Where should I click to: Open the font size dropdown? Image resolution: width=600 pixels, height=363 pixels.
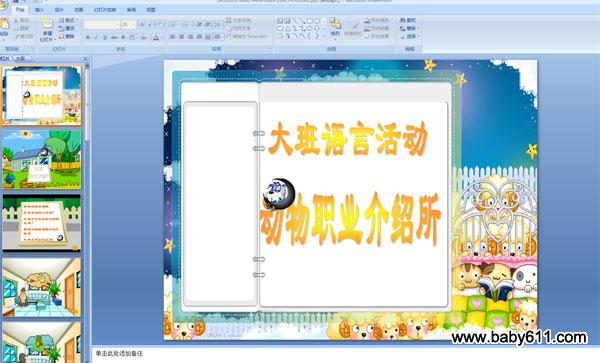(x=129, y=24)
